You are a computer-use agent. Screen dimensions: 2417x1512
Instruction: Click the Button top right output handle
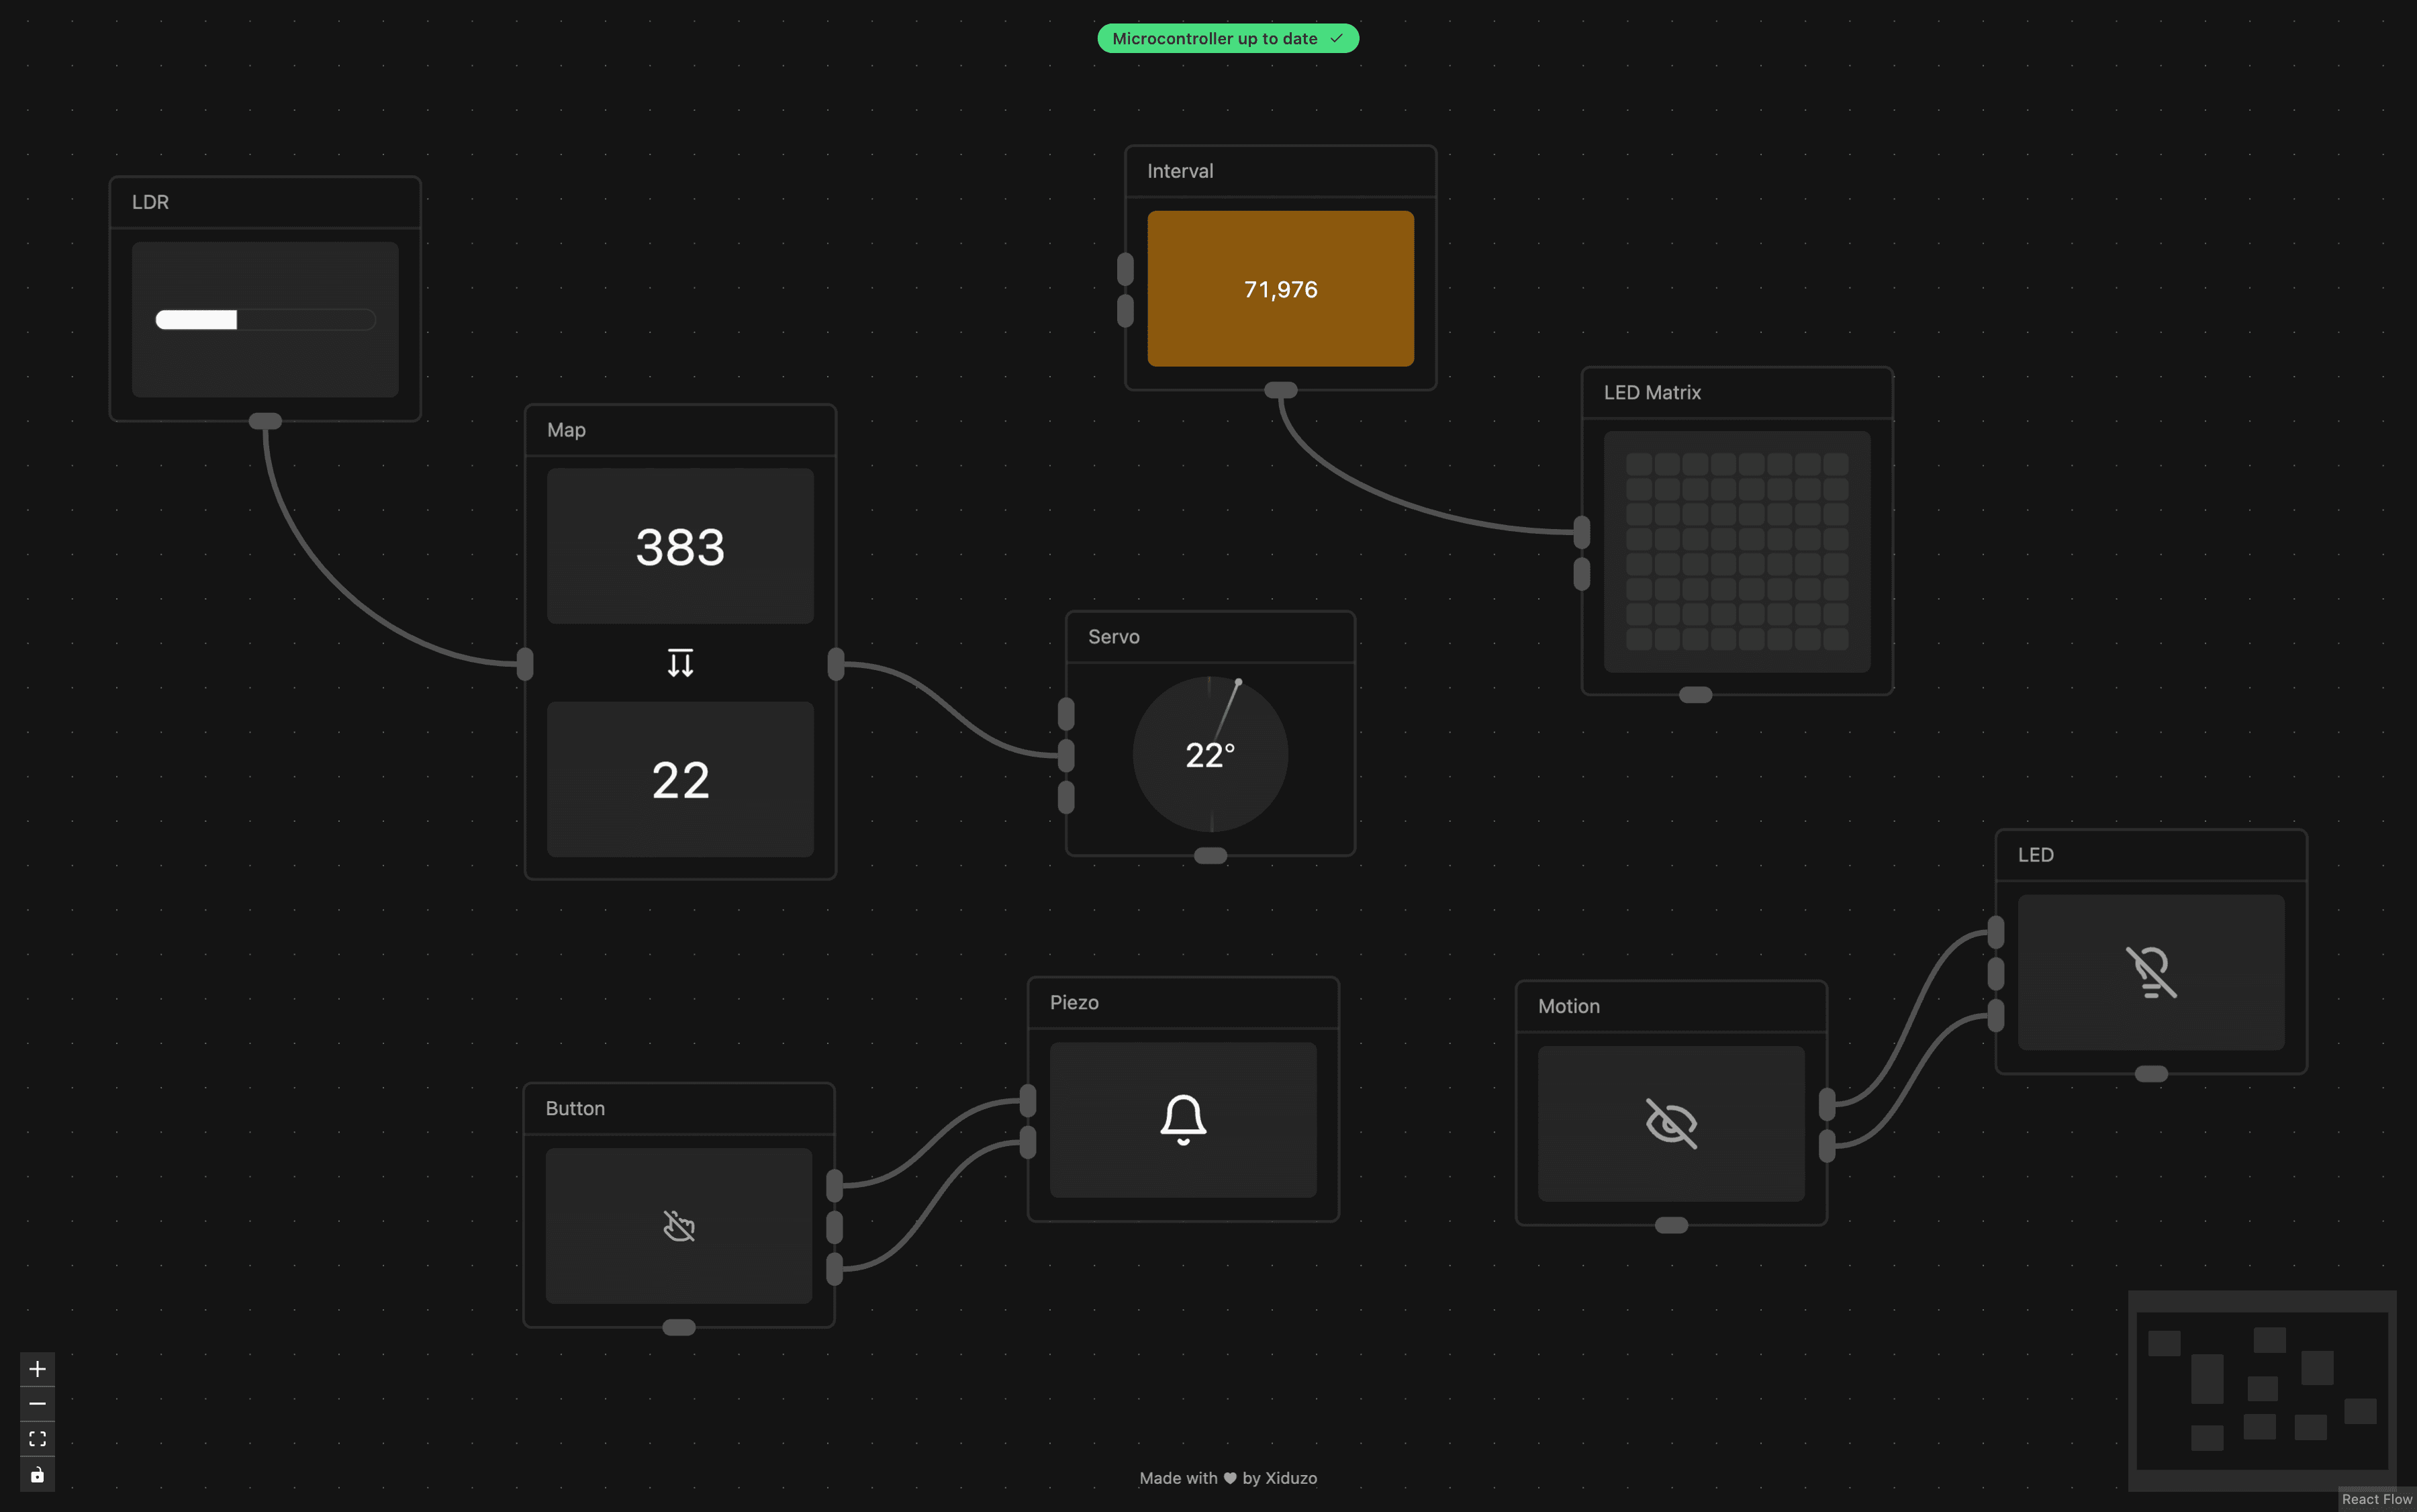point(834,1186)
